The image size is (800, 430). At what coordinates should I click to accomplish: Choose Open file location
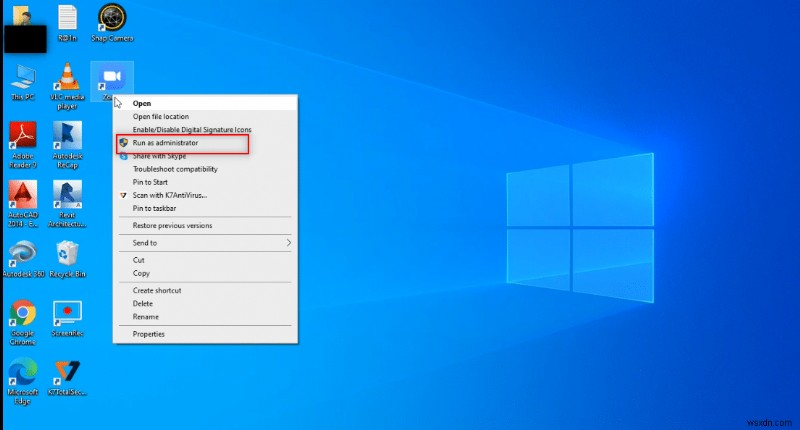point(205,116)
